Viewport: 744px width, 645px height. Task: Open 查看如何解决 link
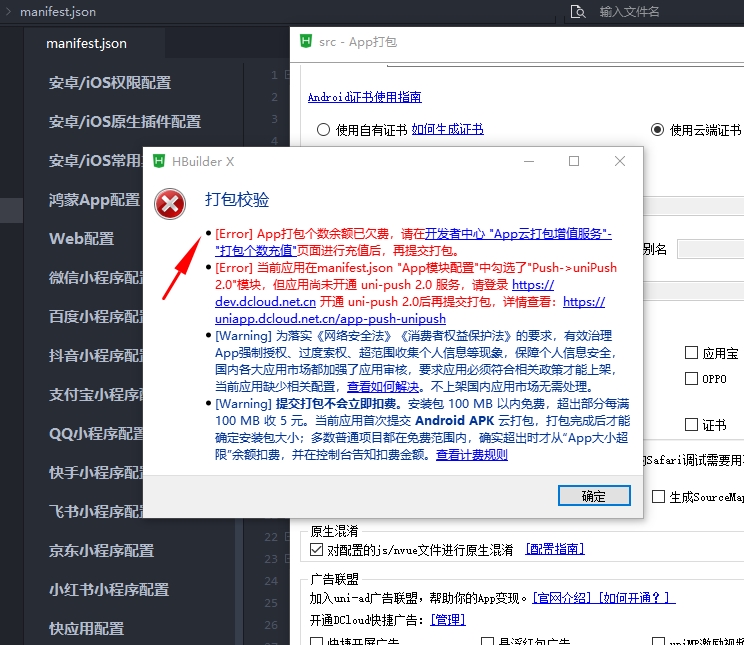pos(383,386)
